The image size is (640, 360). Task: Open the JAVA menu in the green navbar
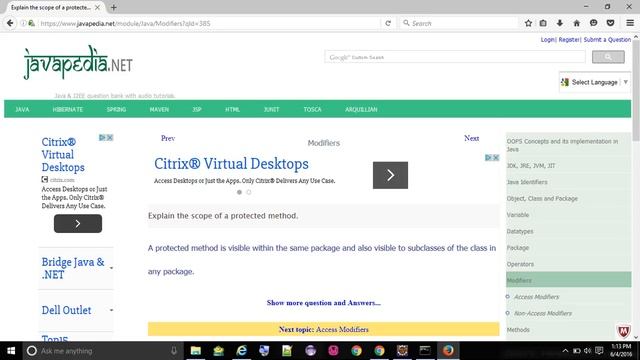point(22,109)
